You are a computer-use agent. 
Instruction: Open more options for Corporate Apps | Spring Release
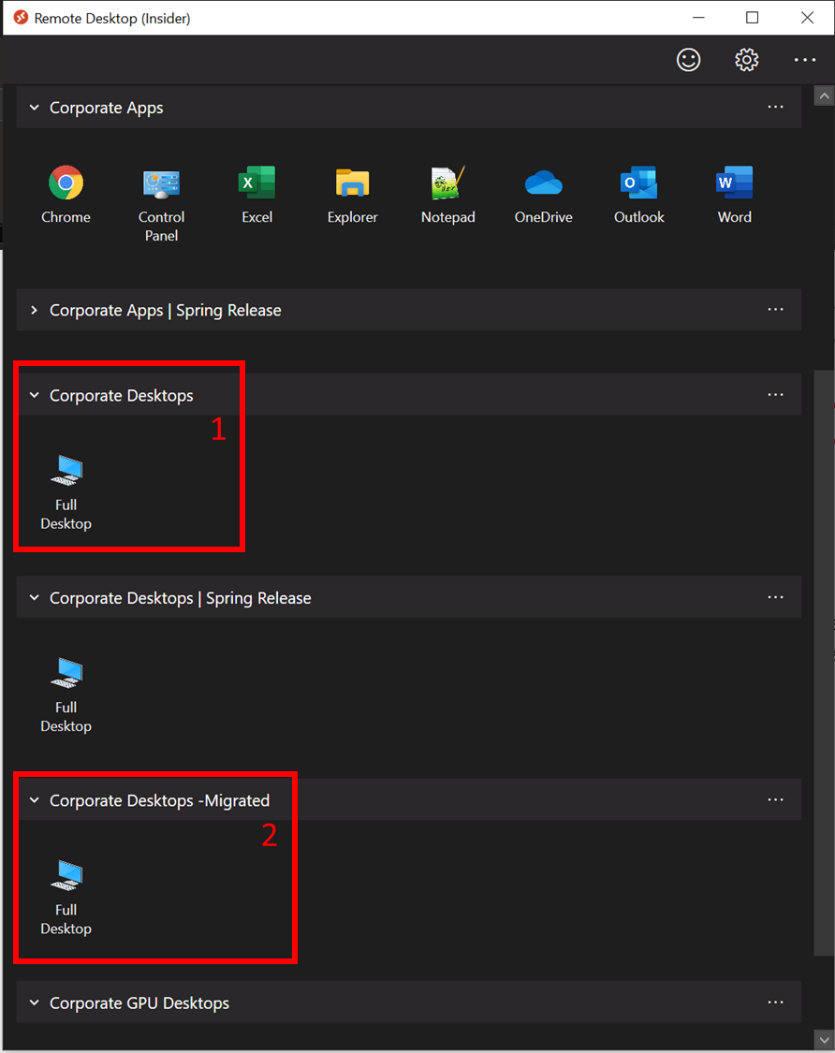775,310
